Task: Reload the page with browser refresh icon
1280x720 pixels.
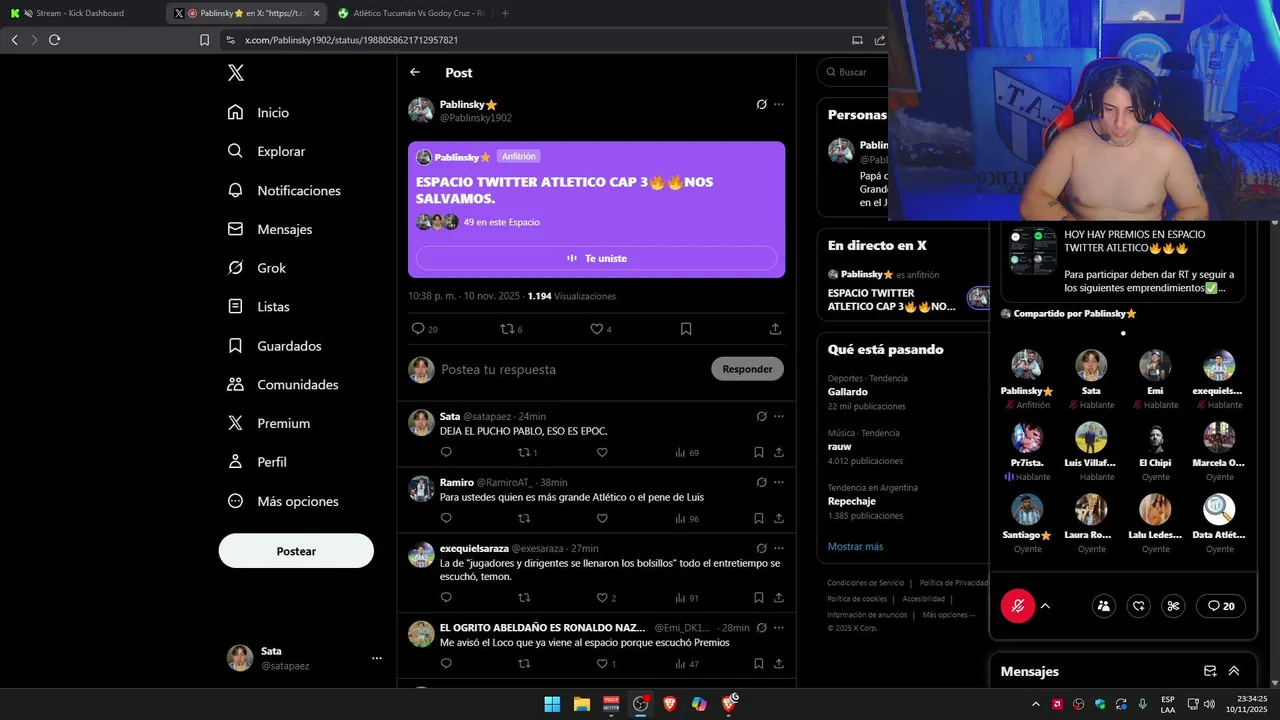Action: [x=54, y=40]
